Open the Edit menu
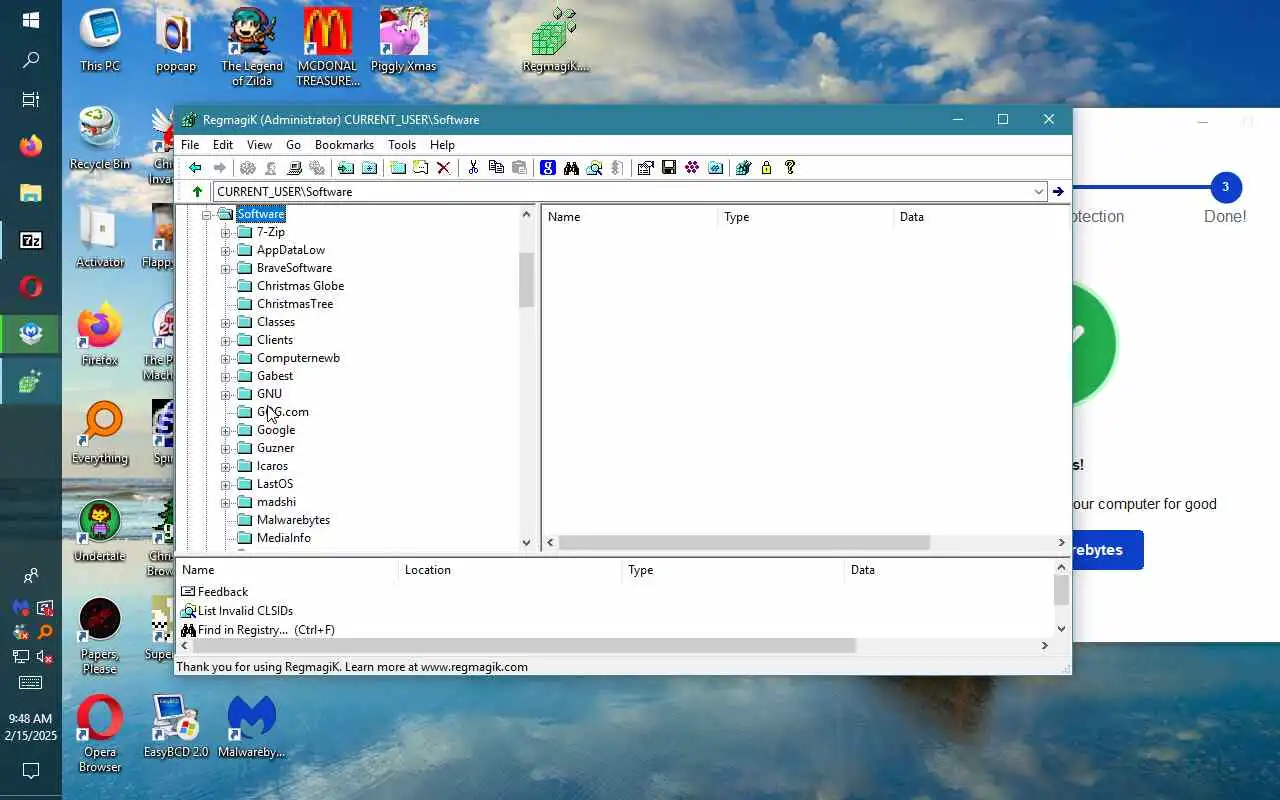 [223, 145]
